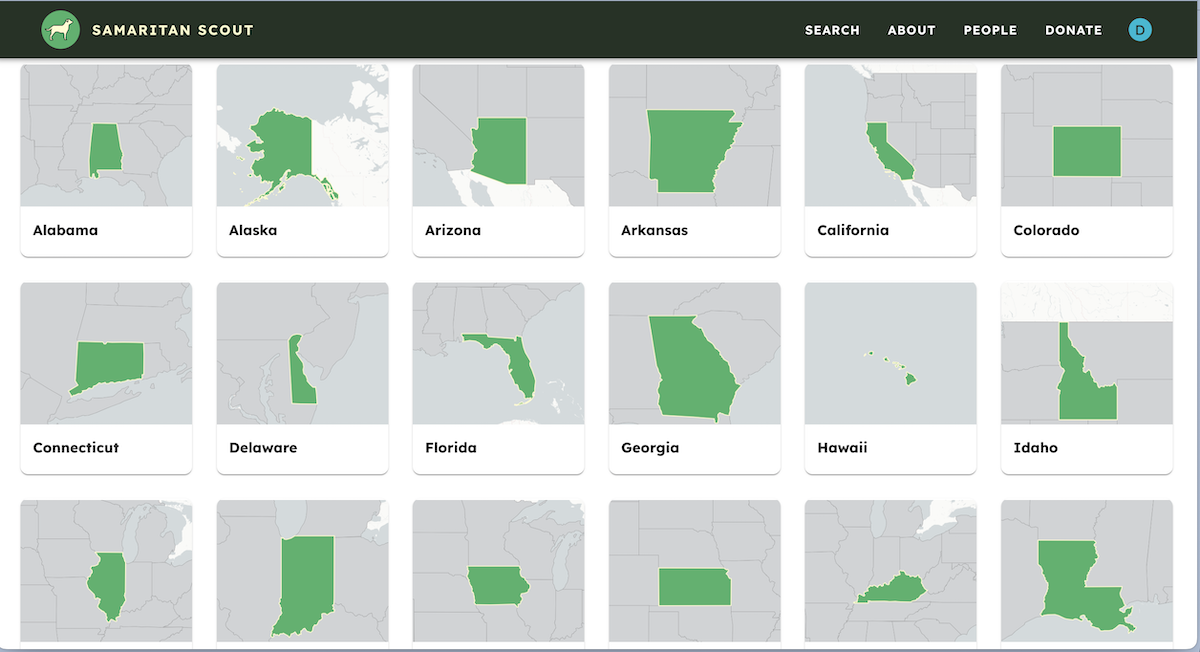
Task: Click the Connecticut label
Action: click(x=76, y=448)
